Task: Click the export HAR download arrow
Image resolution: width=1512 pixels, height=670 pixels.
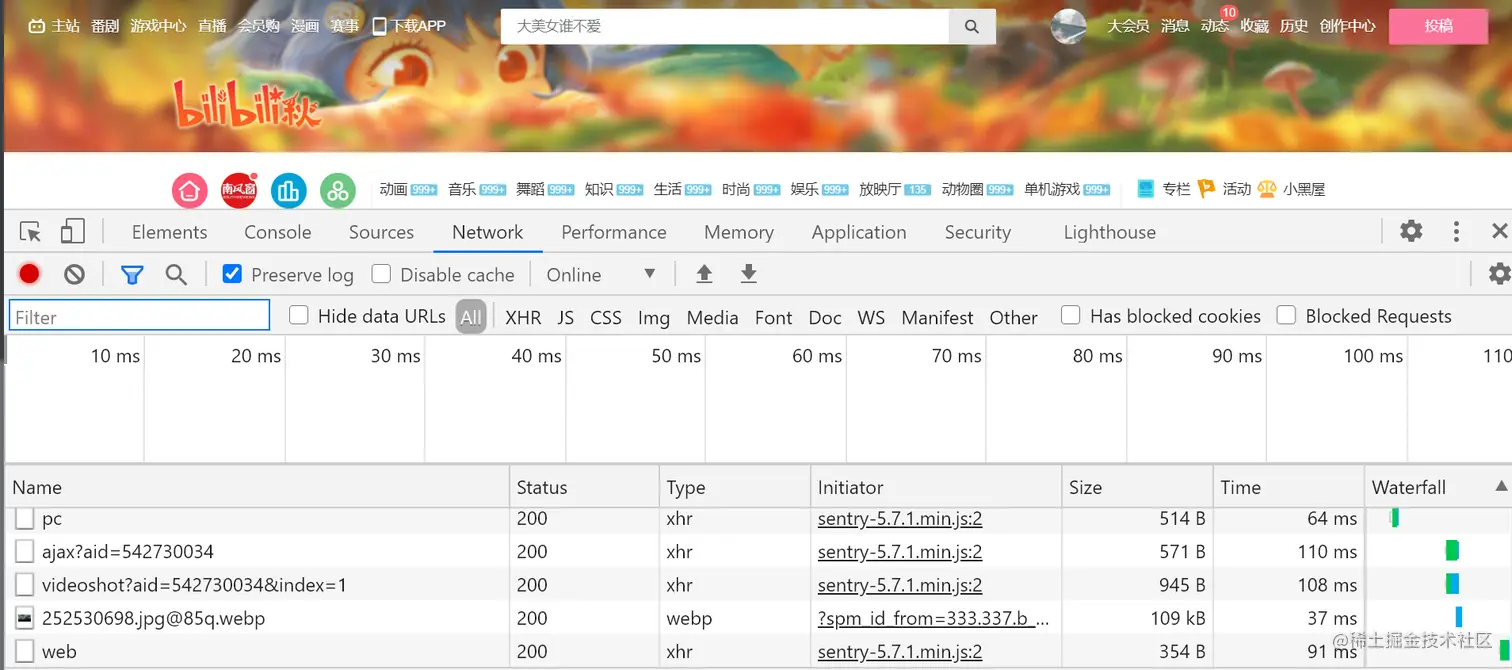Action: [x=748, y=274]
